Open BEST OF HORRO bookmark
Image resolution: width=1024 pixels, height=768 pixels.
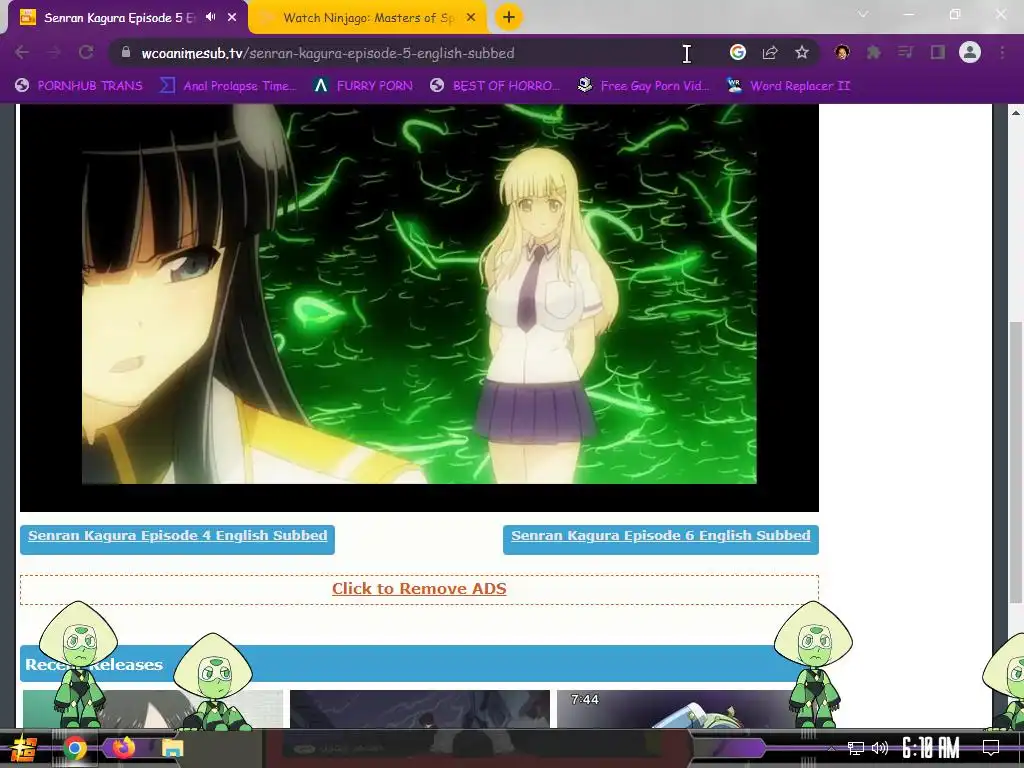pos(496,86)
